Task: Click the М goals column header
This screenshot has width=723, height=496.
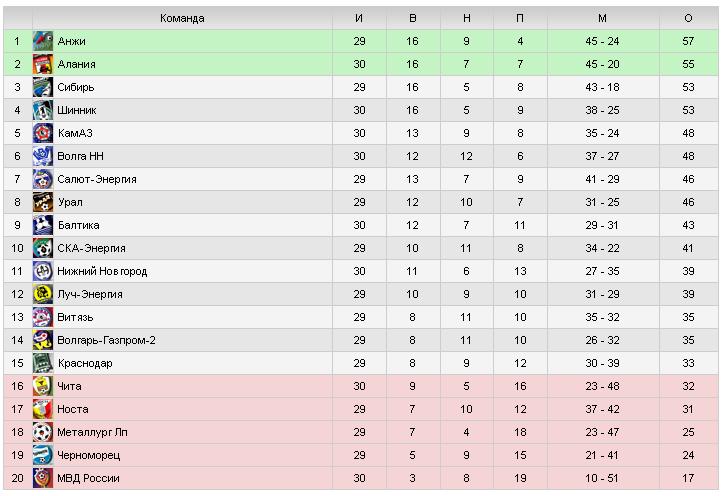Action: point(602,18)
